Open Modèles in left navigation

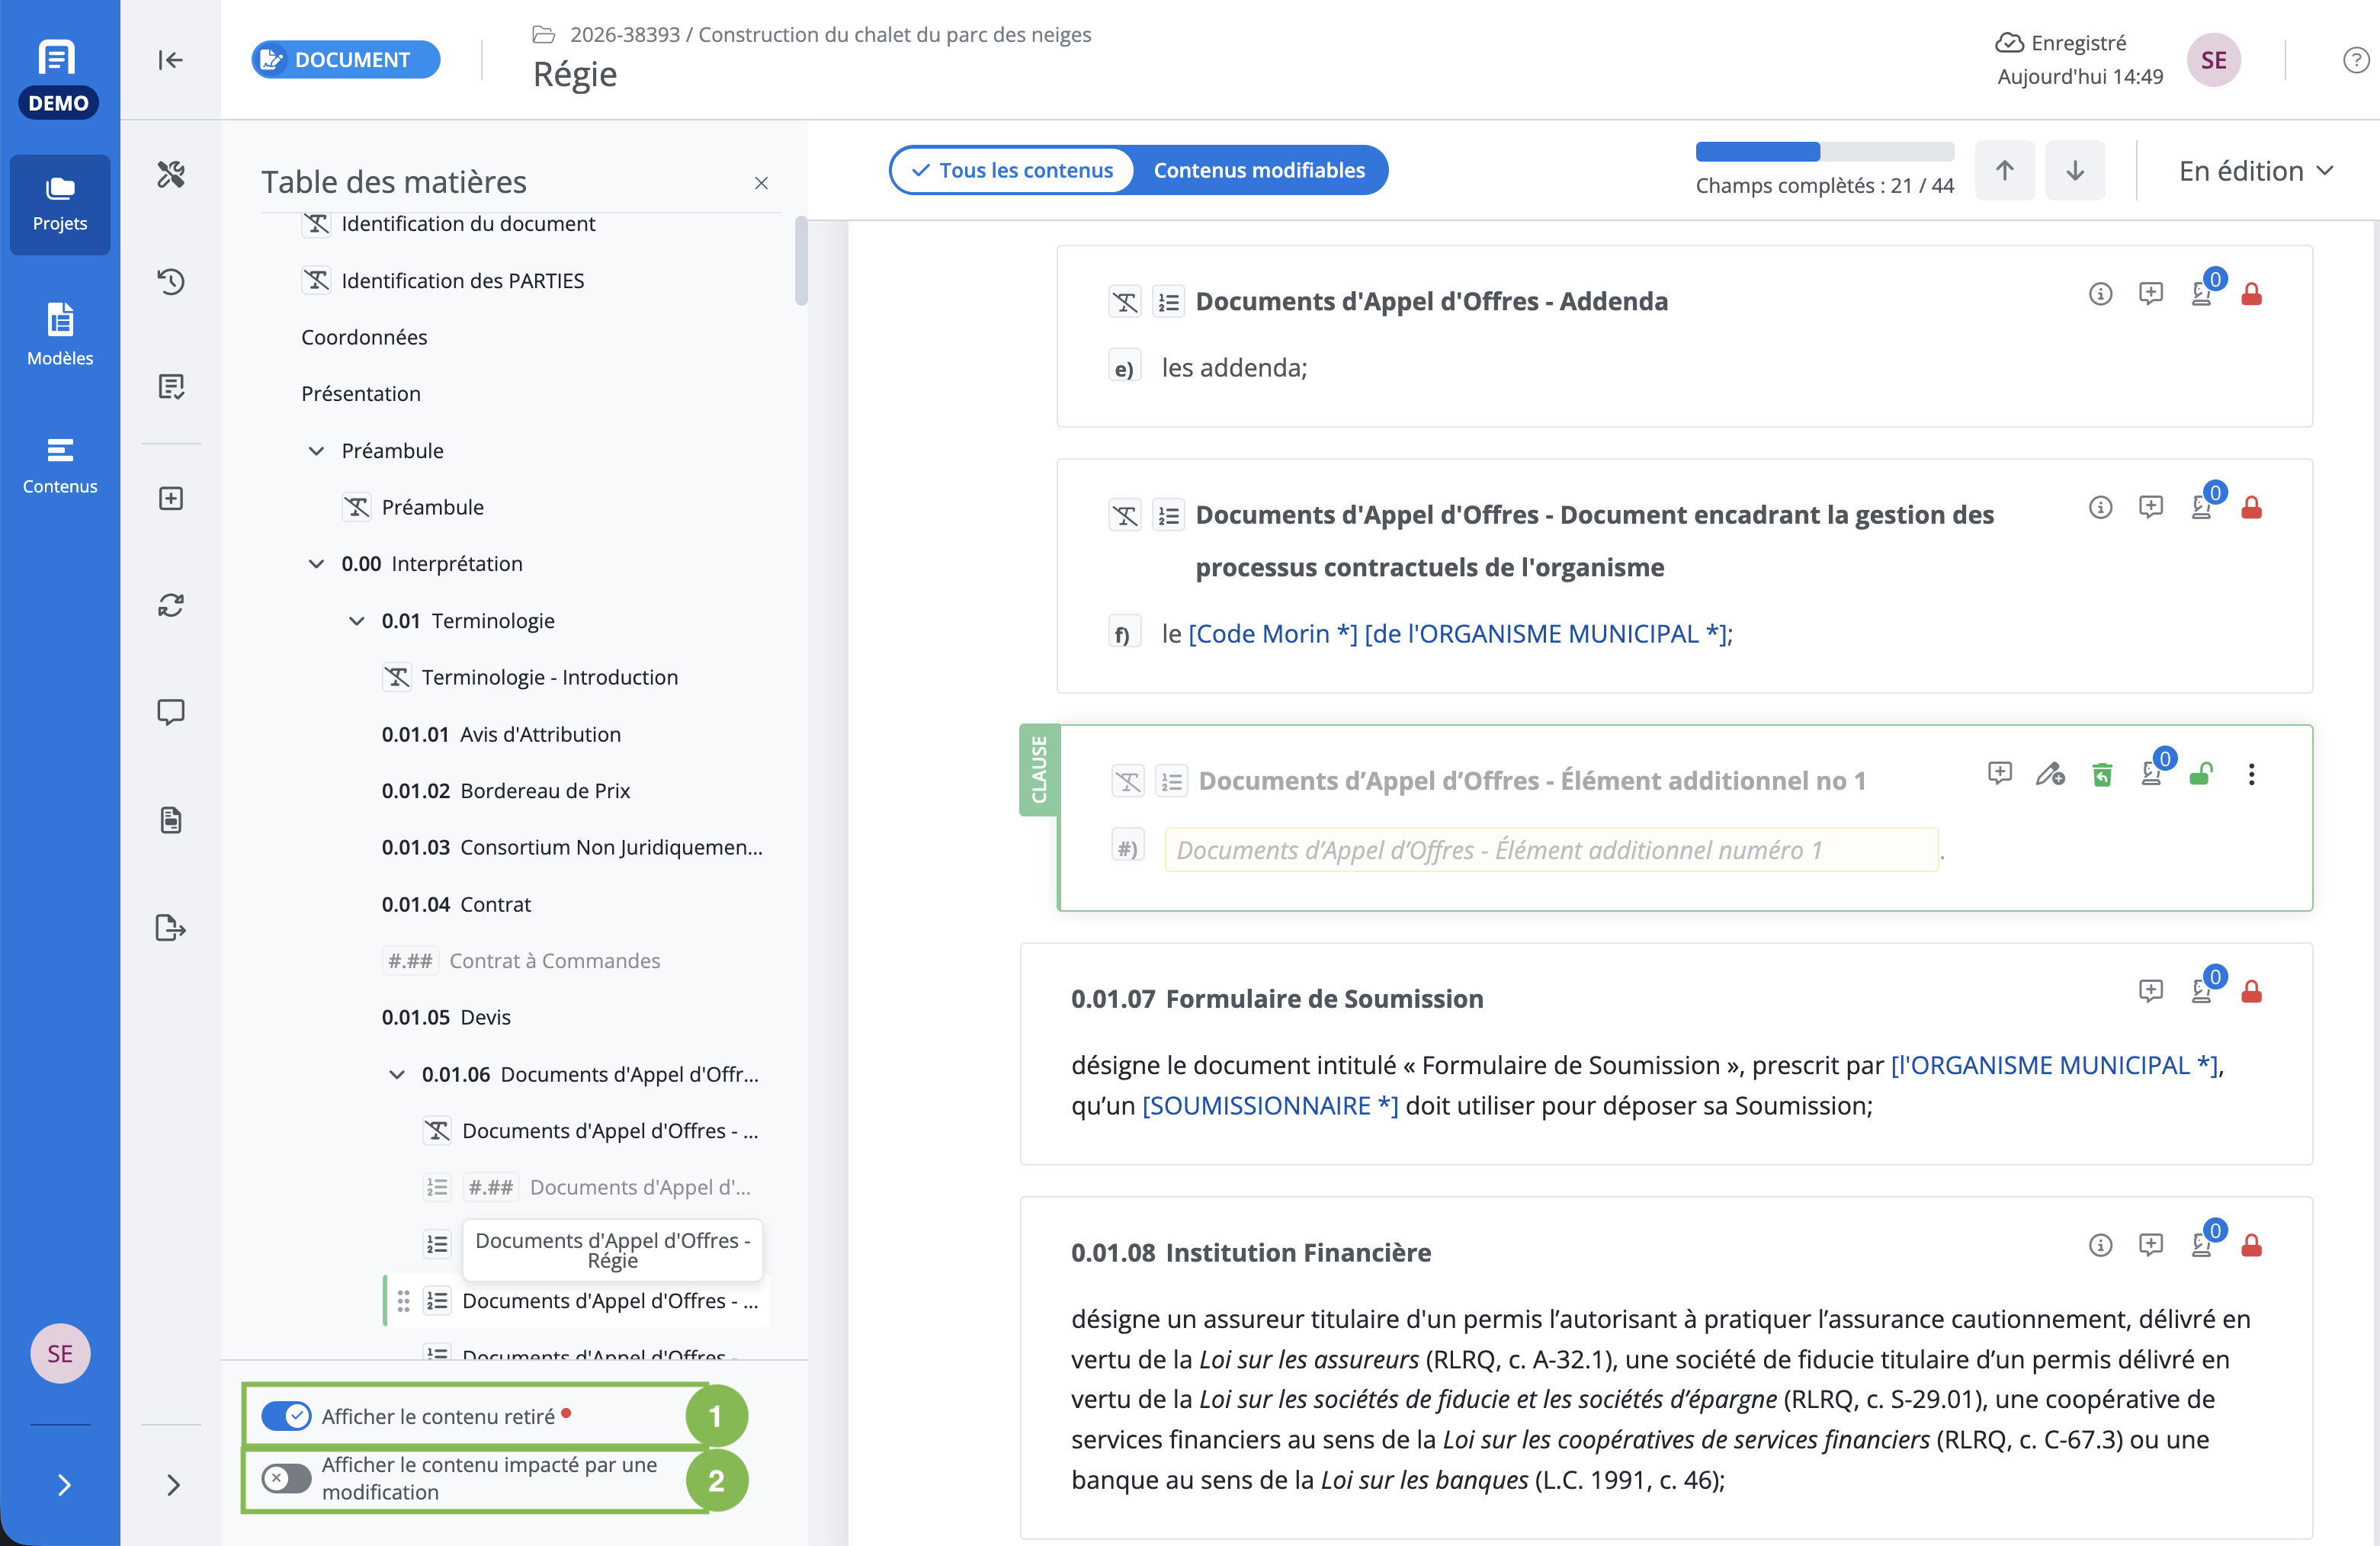pyautogui.click(x=60, y=334)
